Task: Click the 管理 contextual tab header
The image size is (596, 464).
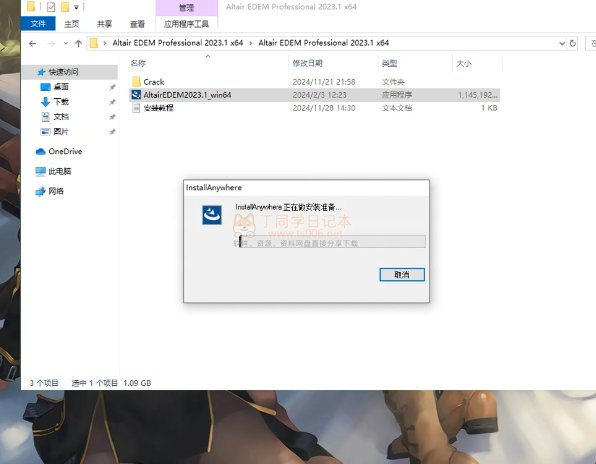Action: point(187,8)
